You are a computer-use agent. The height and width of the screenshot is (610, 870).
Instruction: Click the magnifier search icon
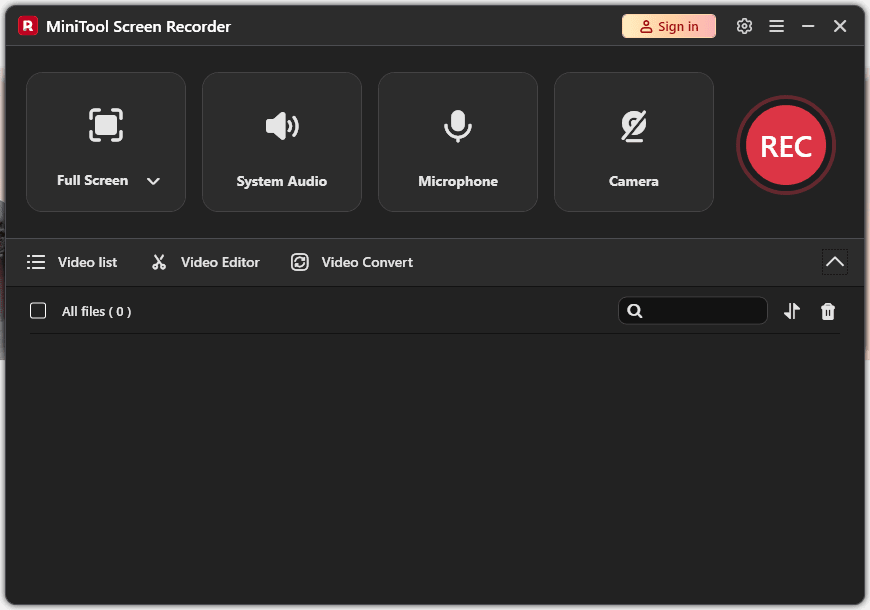(x=635, y=311)
